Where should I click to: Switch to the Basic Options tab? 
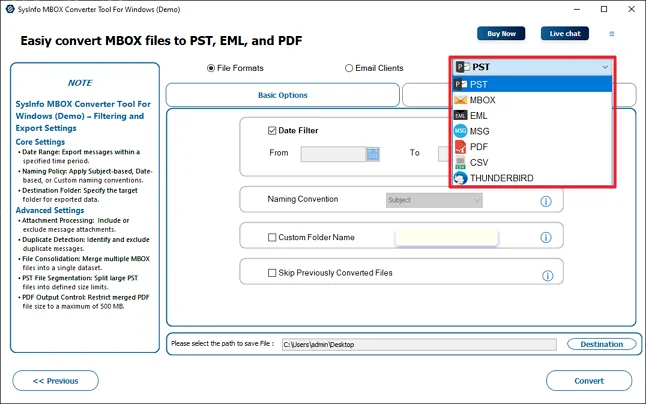[283, 95]
